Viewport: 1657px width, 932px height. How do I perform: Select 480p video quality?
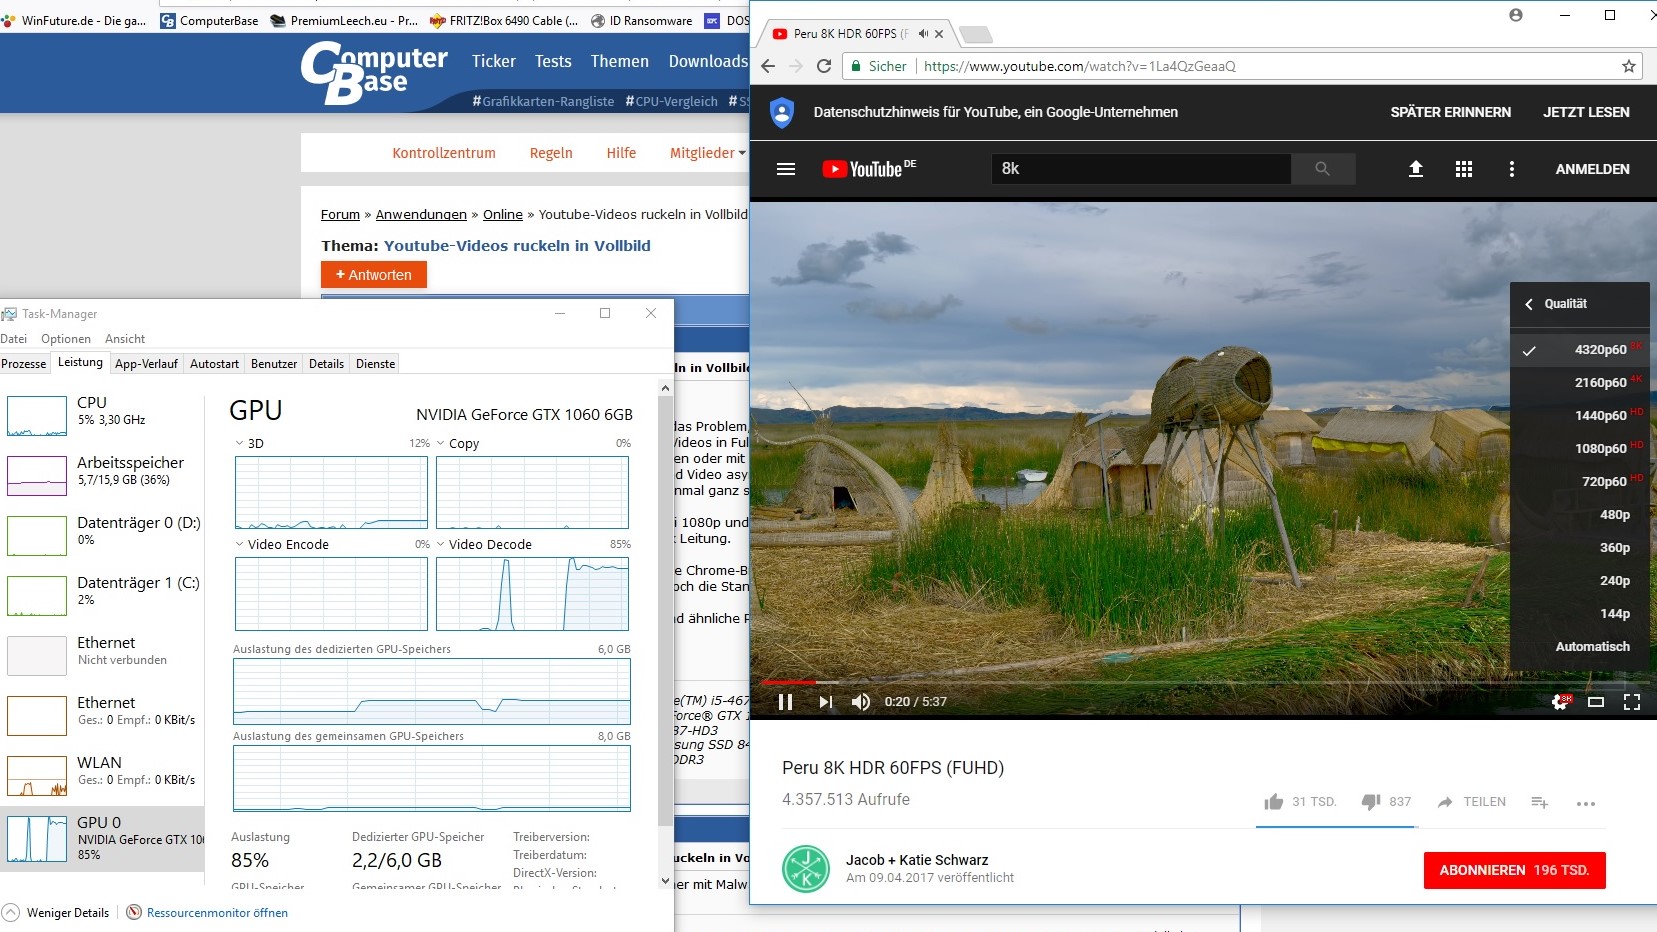(x=1580, y=515)
